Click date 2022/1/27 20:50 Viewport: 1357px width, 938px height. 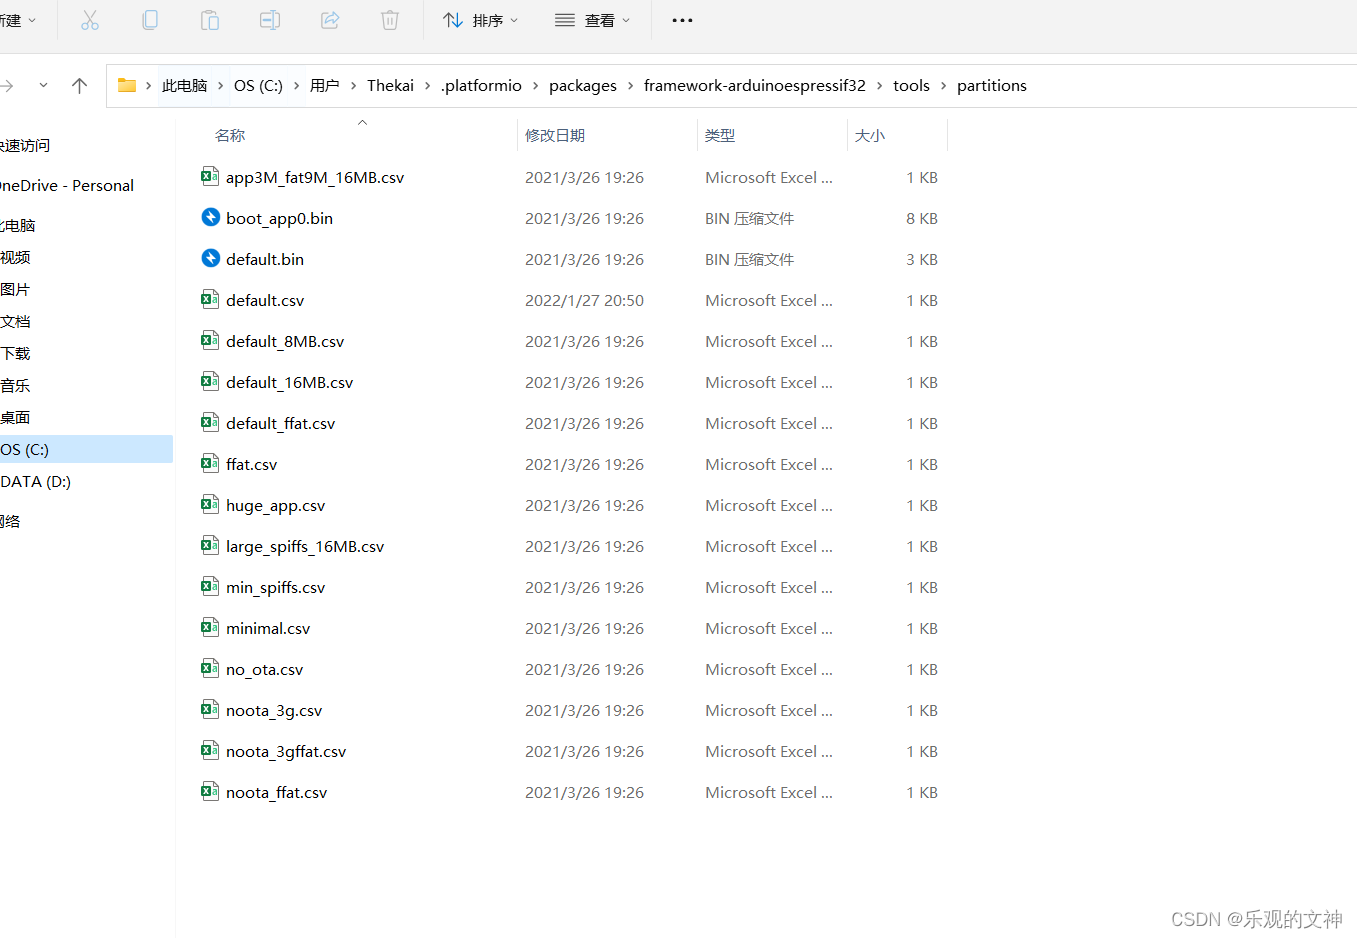[584, 300]
